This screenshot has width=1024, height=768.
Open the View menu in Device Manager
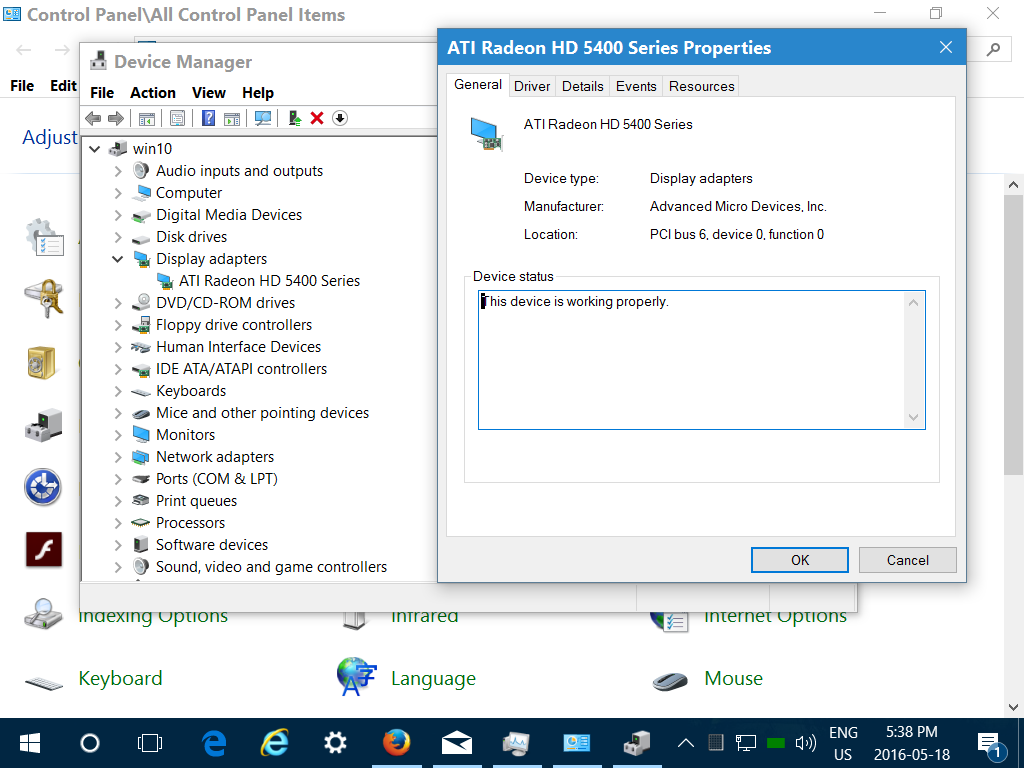point(209,93)
